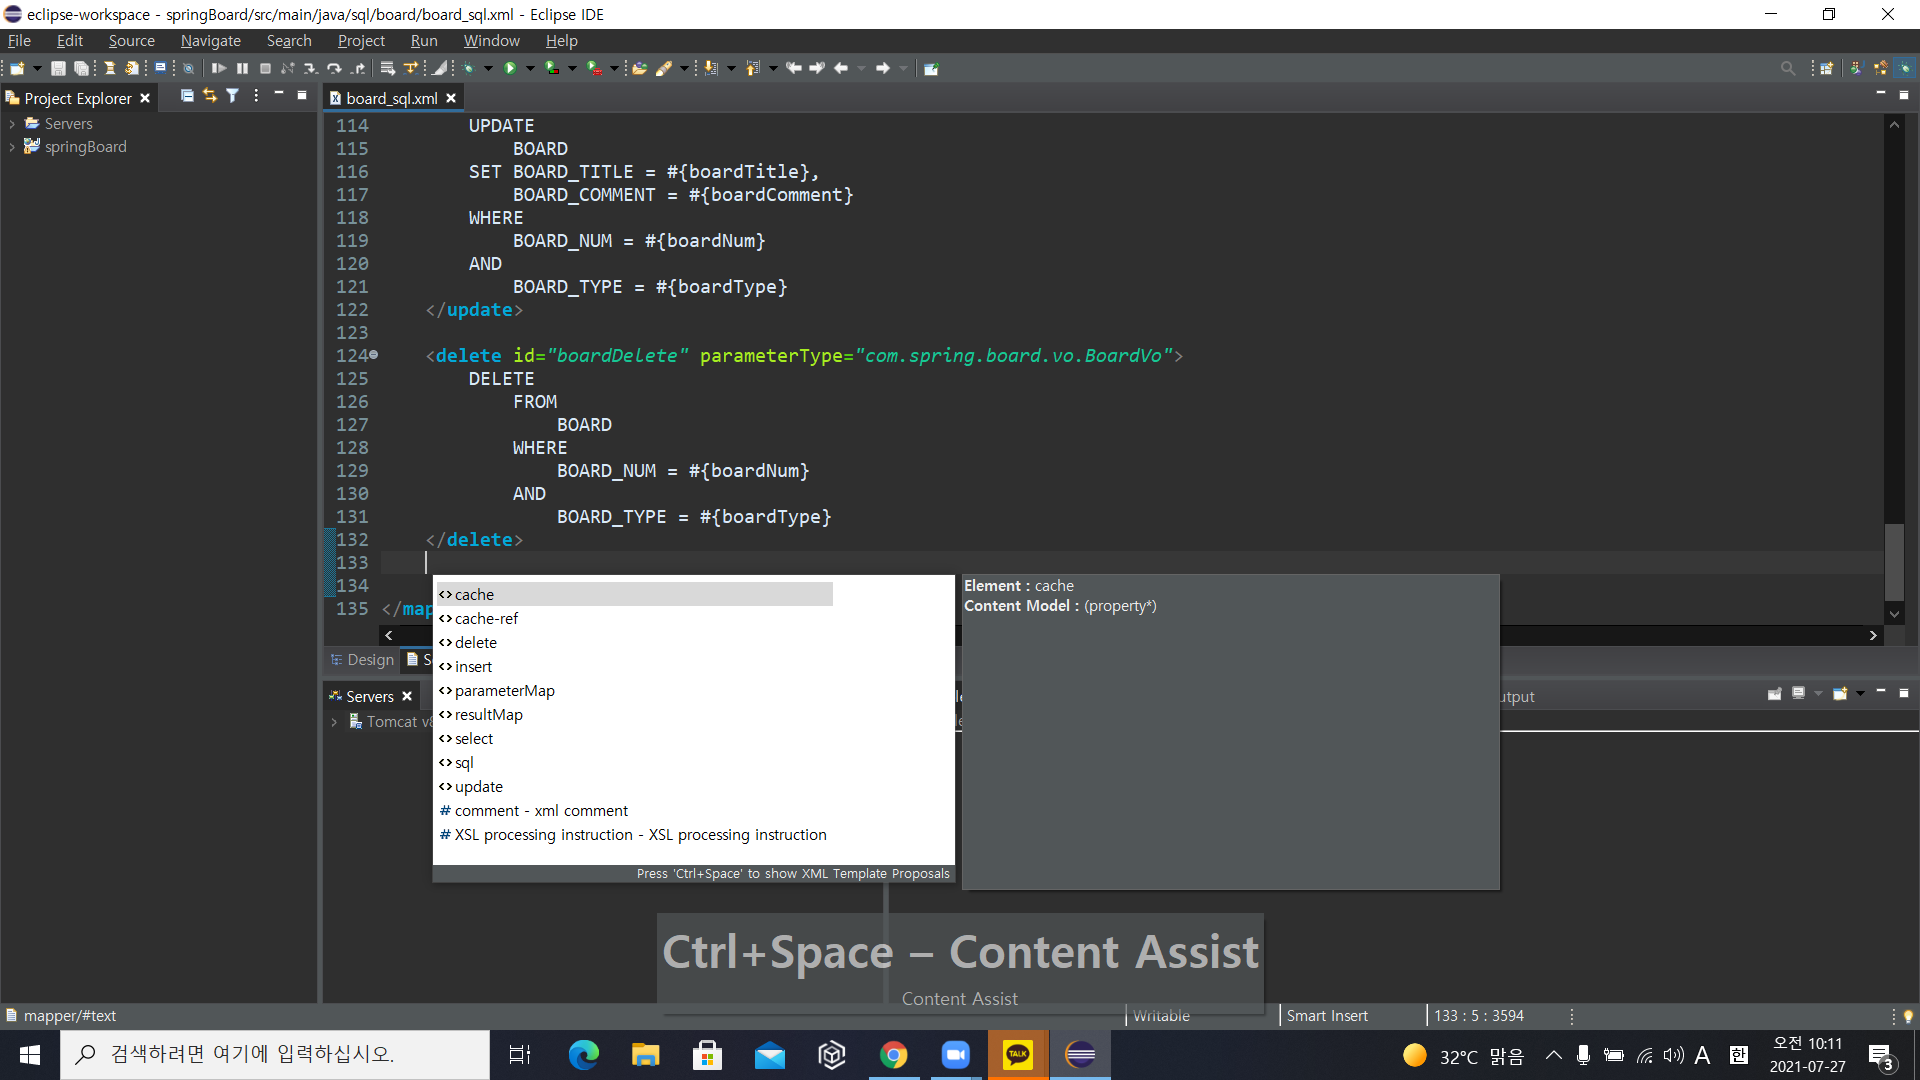The height and width of the screenshot is (1080, 1920).
Task: Click the Save All icon
Action: pyautogui.click(x=81, y=68)
